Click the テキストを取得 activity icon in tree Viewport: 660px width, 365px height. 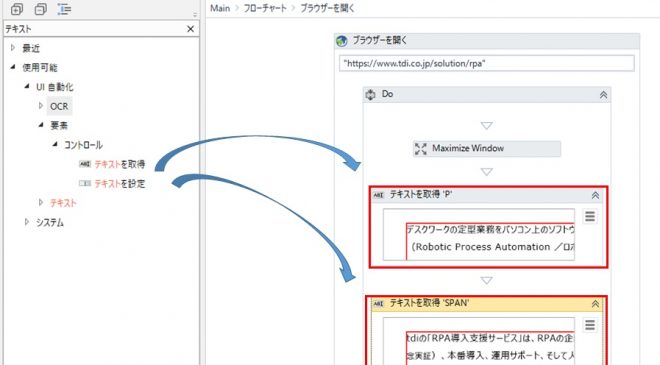85,164
